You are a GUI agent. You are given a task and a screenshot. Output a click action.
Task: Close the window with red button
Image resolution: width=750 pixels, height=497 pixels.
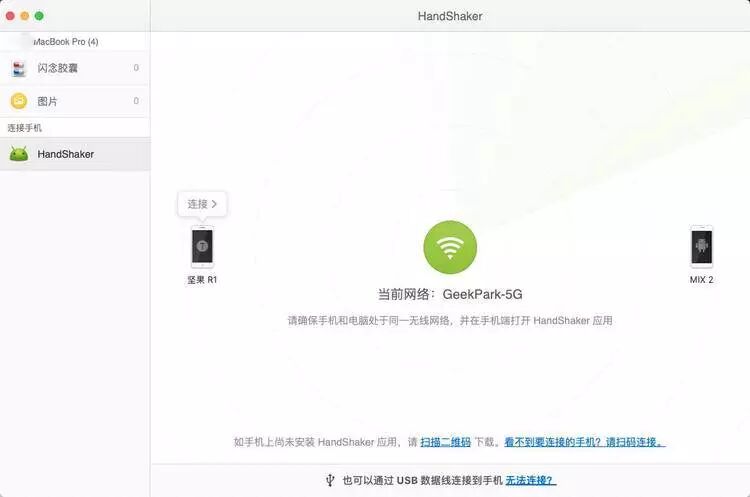(10, 16)
